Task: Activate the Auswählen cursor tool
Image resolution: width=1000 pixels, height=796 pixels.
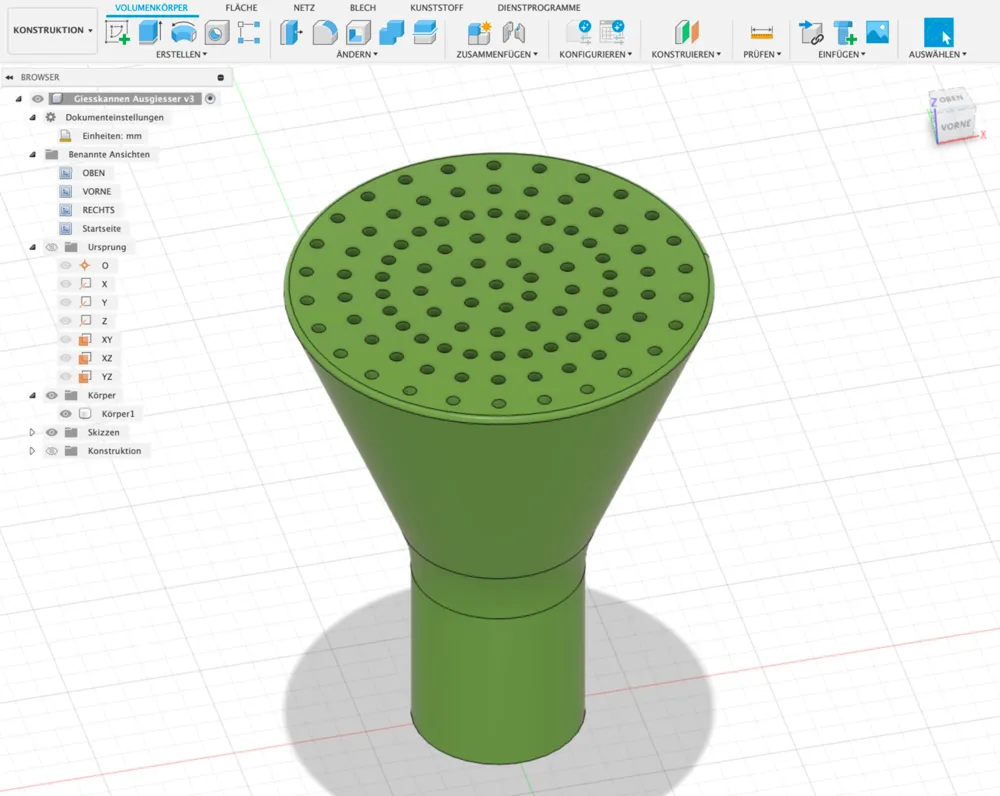Action: [x=938, y=32]
